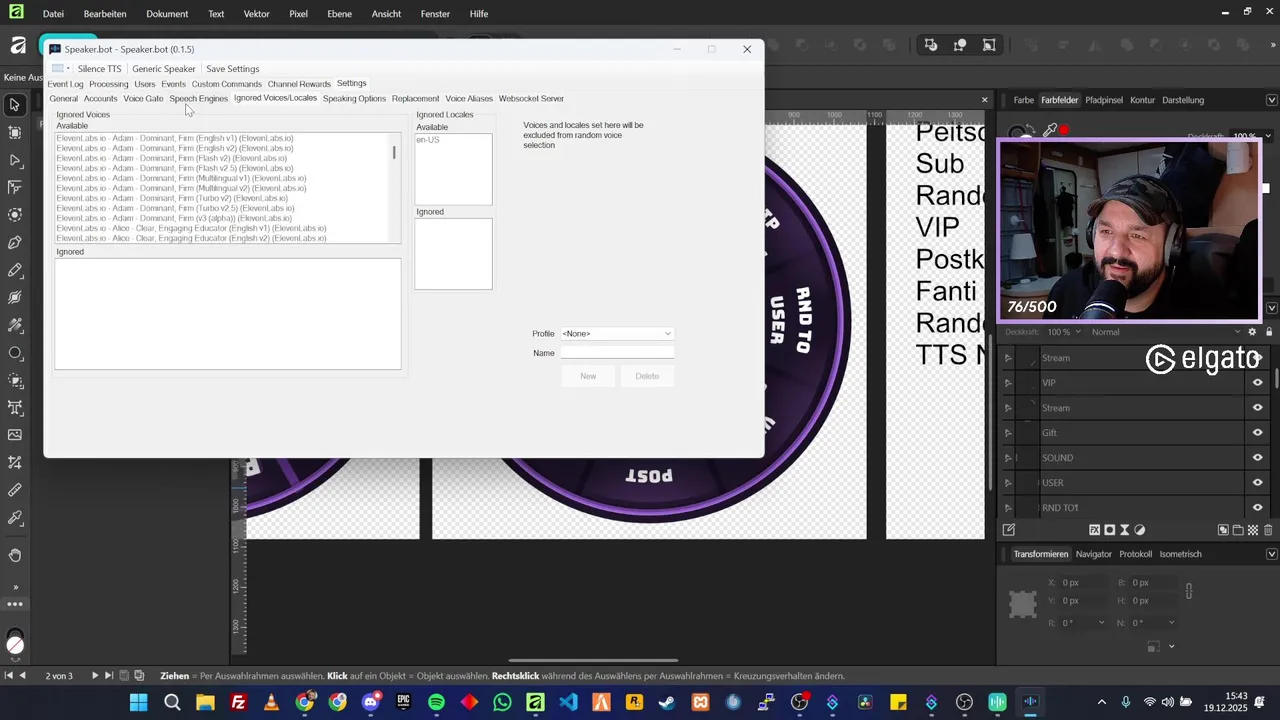The width and height of the screenshot is (1280, 720).
Task: Expand the SOUND layer group
Action: tap(1008, 458)
